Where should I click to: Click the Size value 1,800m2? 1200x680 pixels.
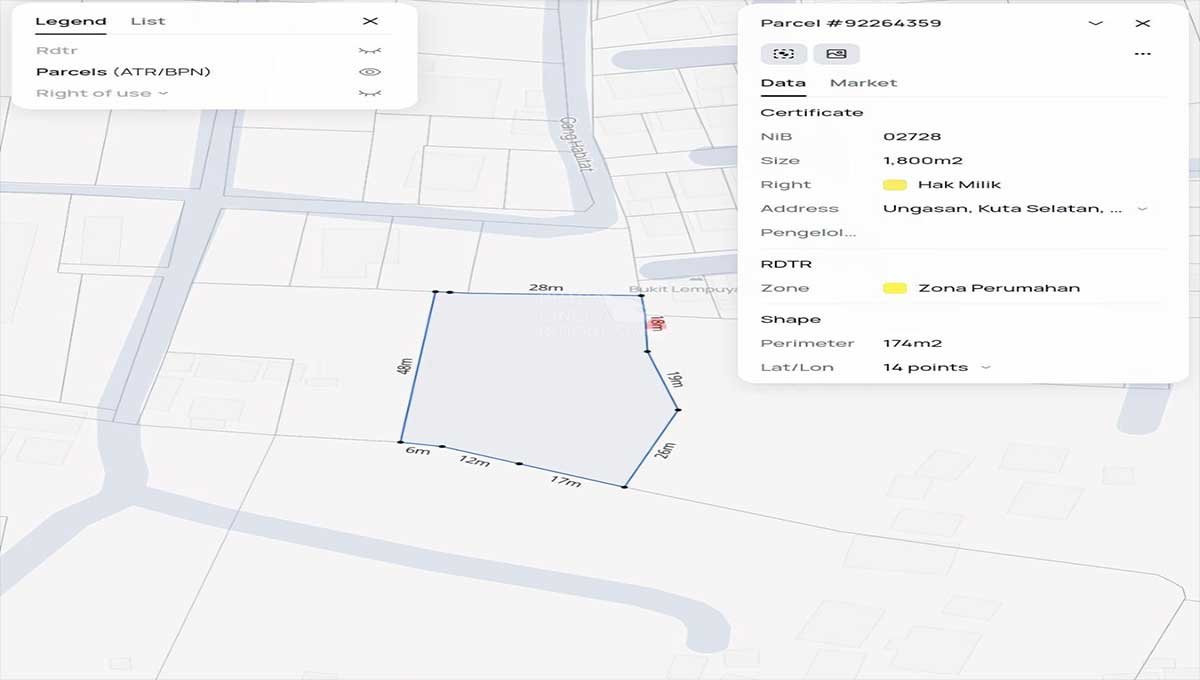(x=923, y=161)
